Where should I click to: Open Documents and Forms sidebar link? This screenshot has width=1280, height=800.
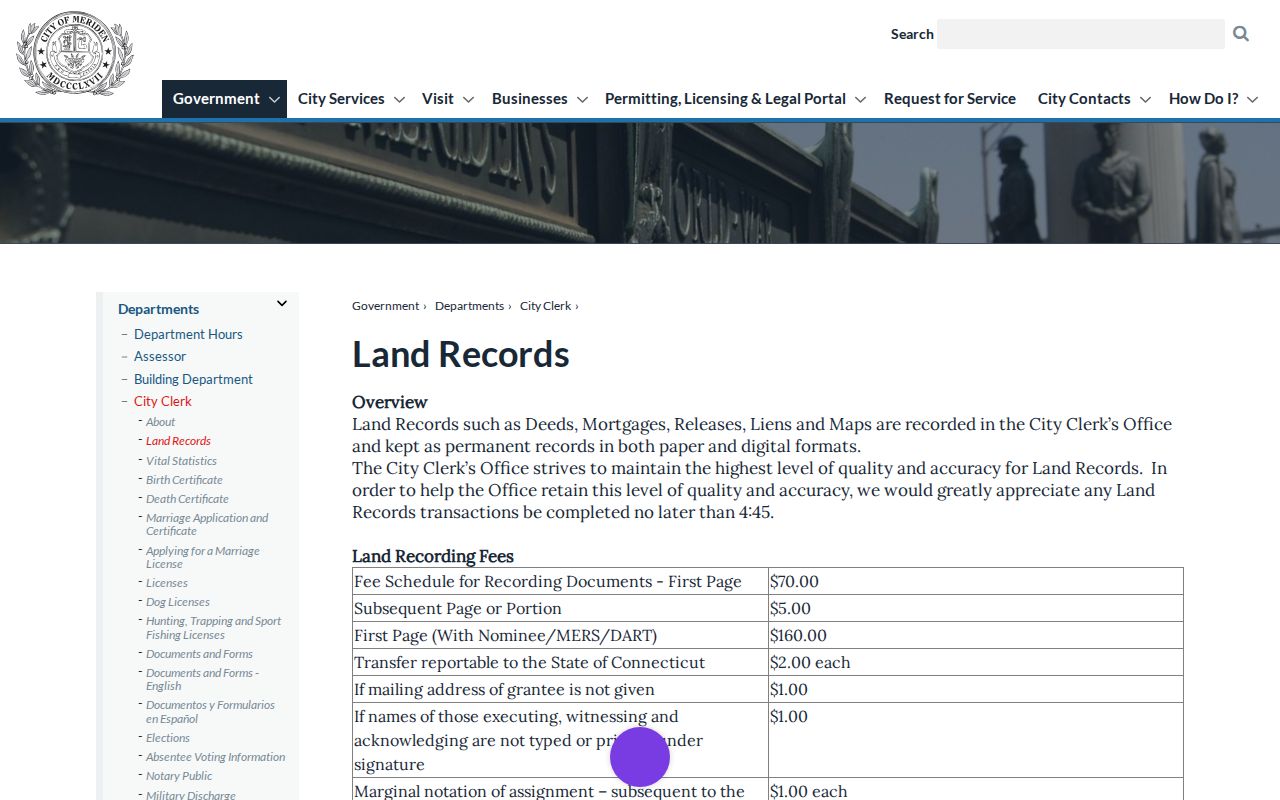pos(199,654)
